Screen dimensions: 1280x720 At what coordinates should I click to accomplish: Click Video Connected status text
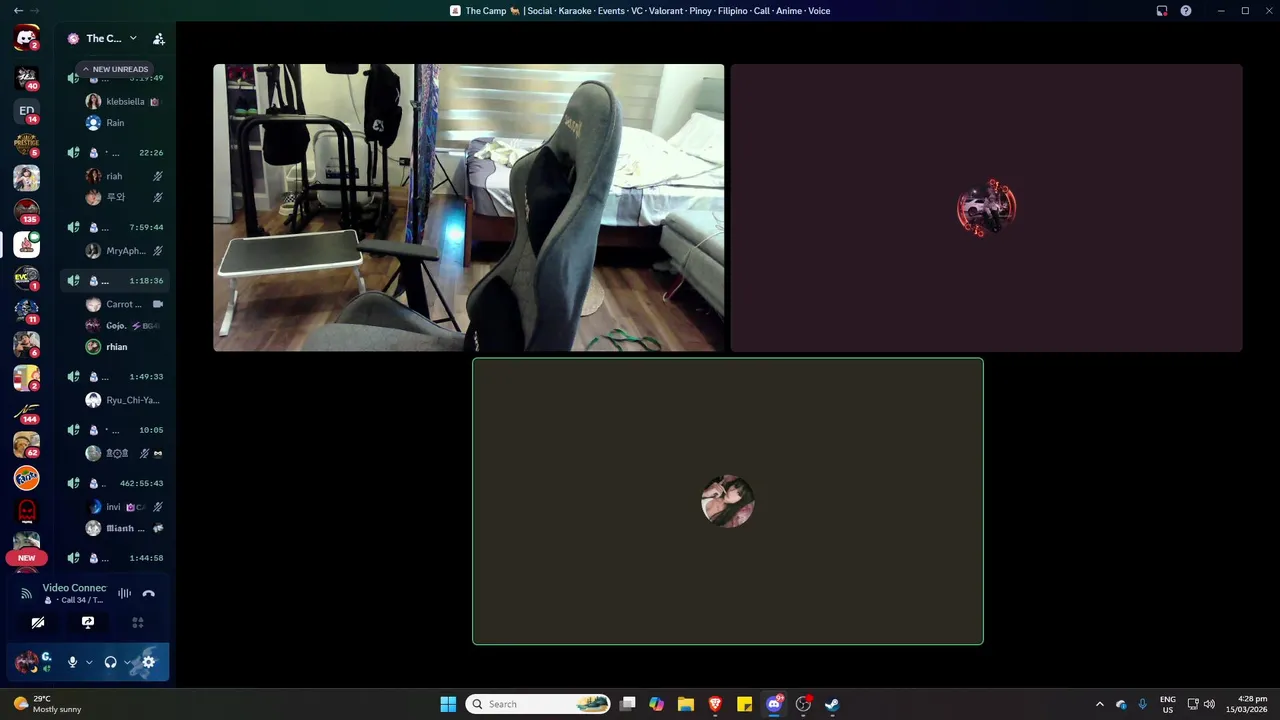(x=74, y=588)
